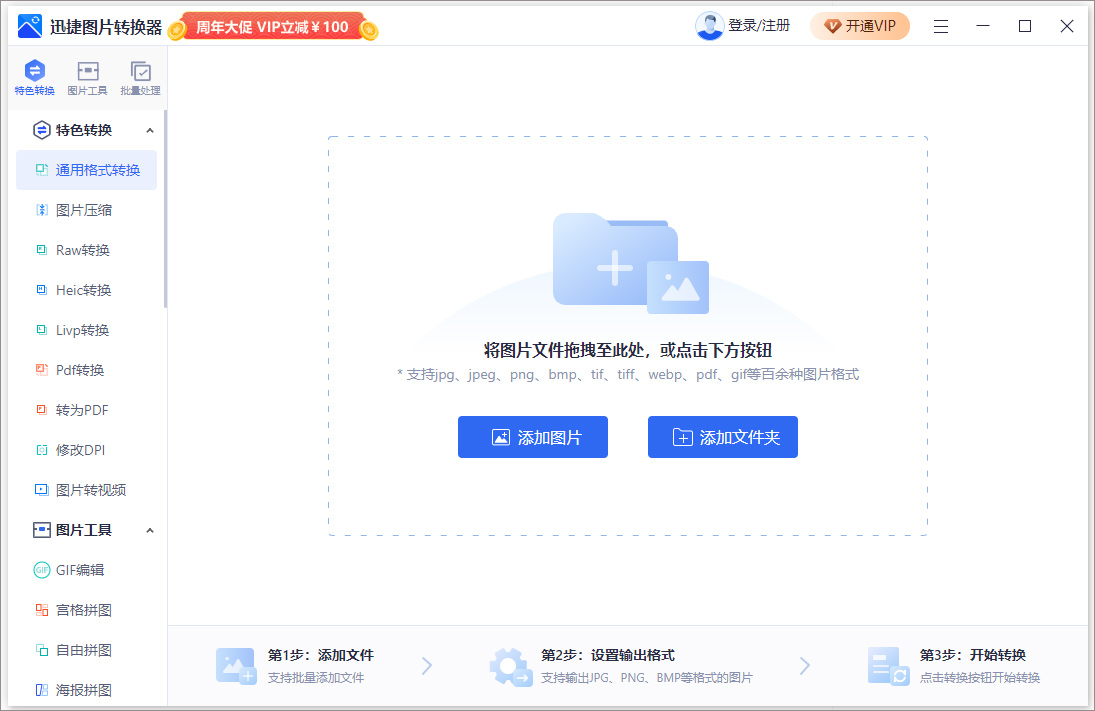The image size is (1095, 711).
Task: Open the 宫格拼图 collage tool
Action: (86, 609)
